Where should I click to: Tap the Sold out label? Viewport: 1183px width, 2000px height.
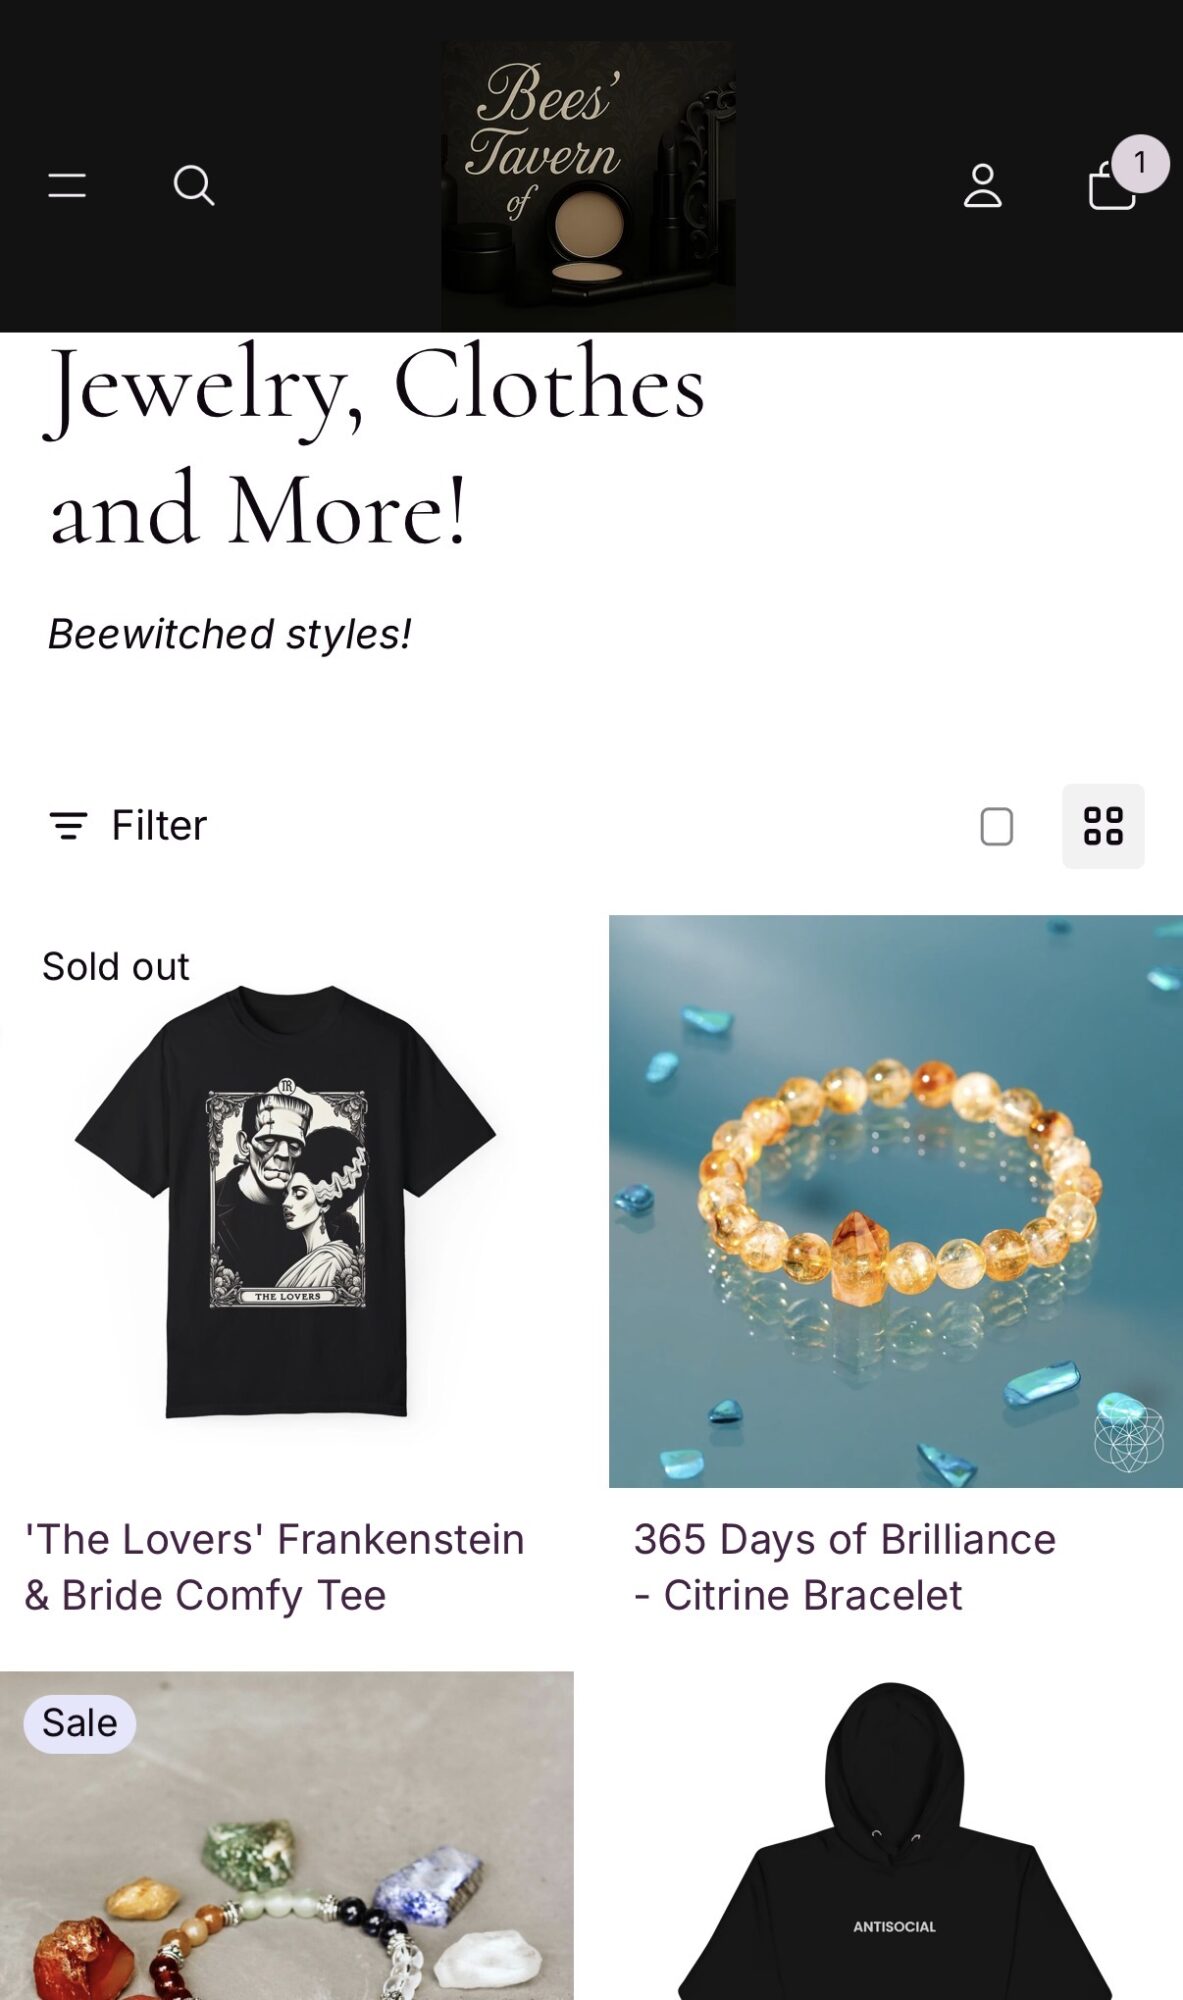[116, 967]
